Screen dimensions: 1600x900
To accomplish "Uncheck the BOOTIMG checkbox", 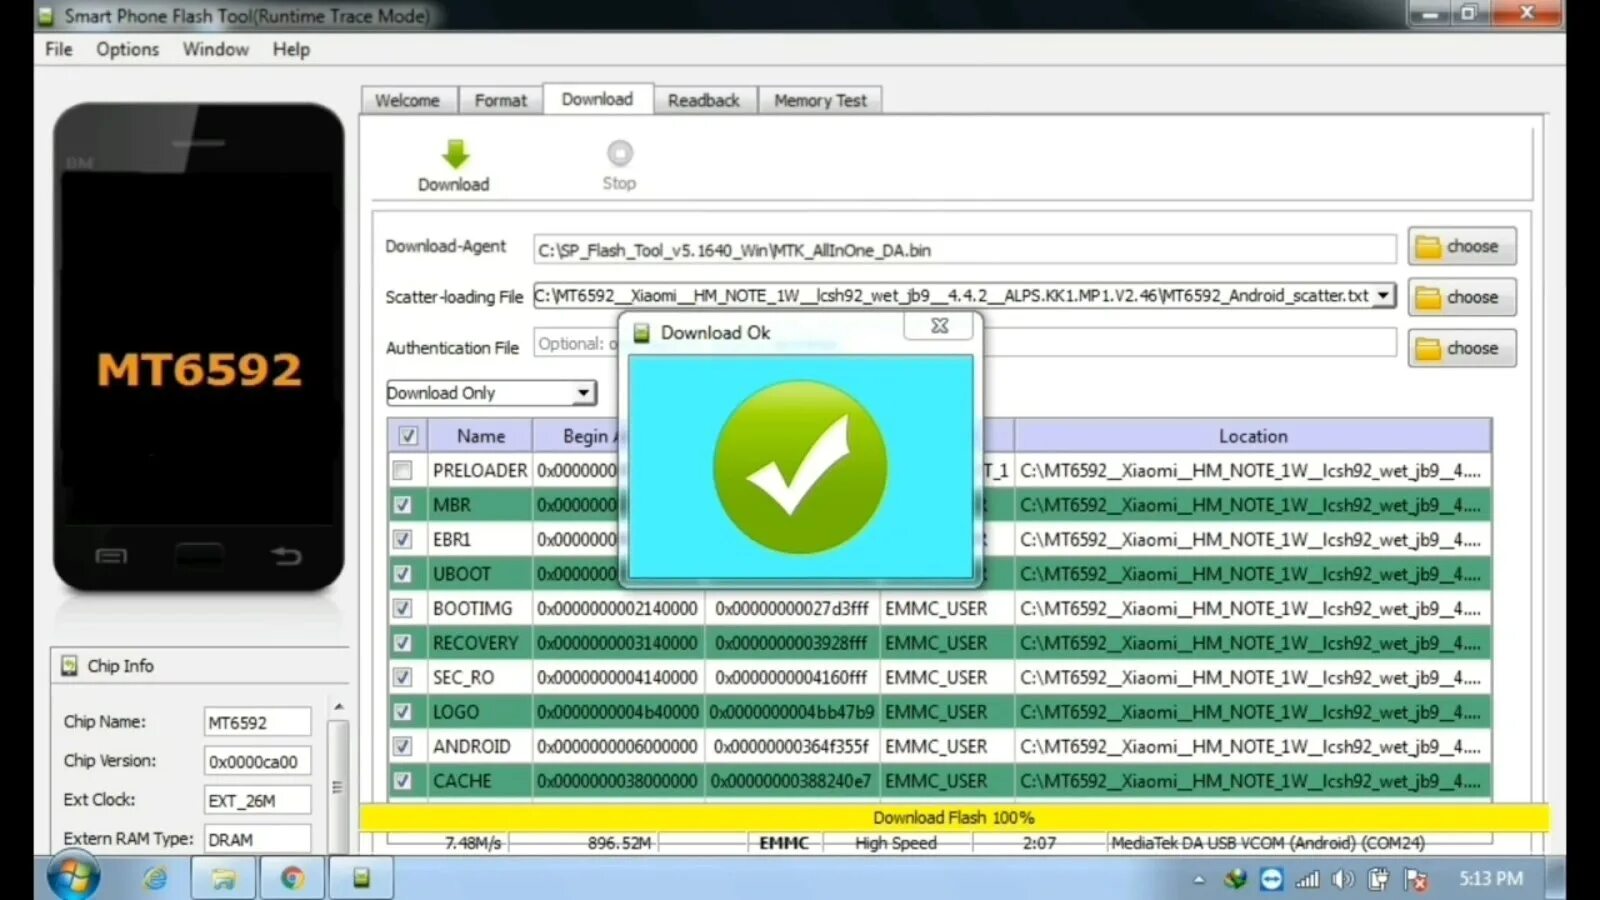I will tap(402, 608).
